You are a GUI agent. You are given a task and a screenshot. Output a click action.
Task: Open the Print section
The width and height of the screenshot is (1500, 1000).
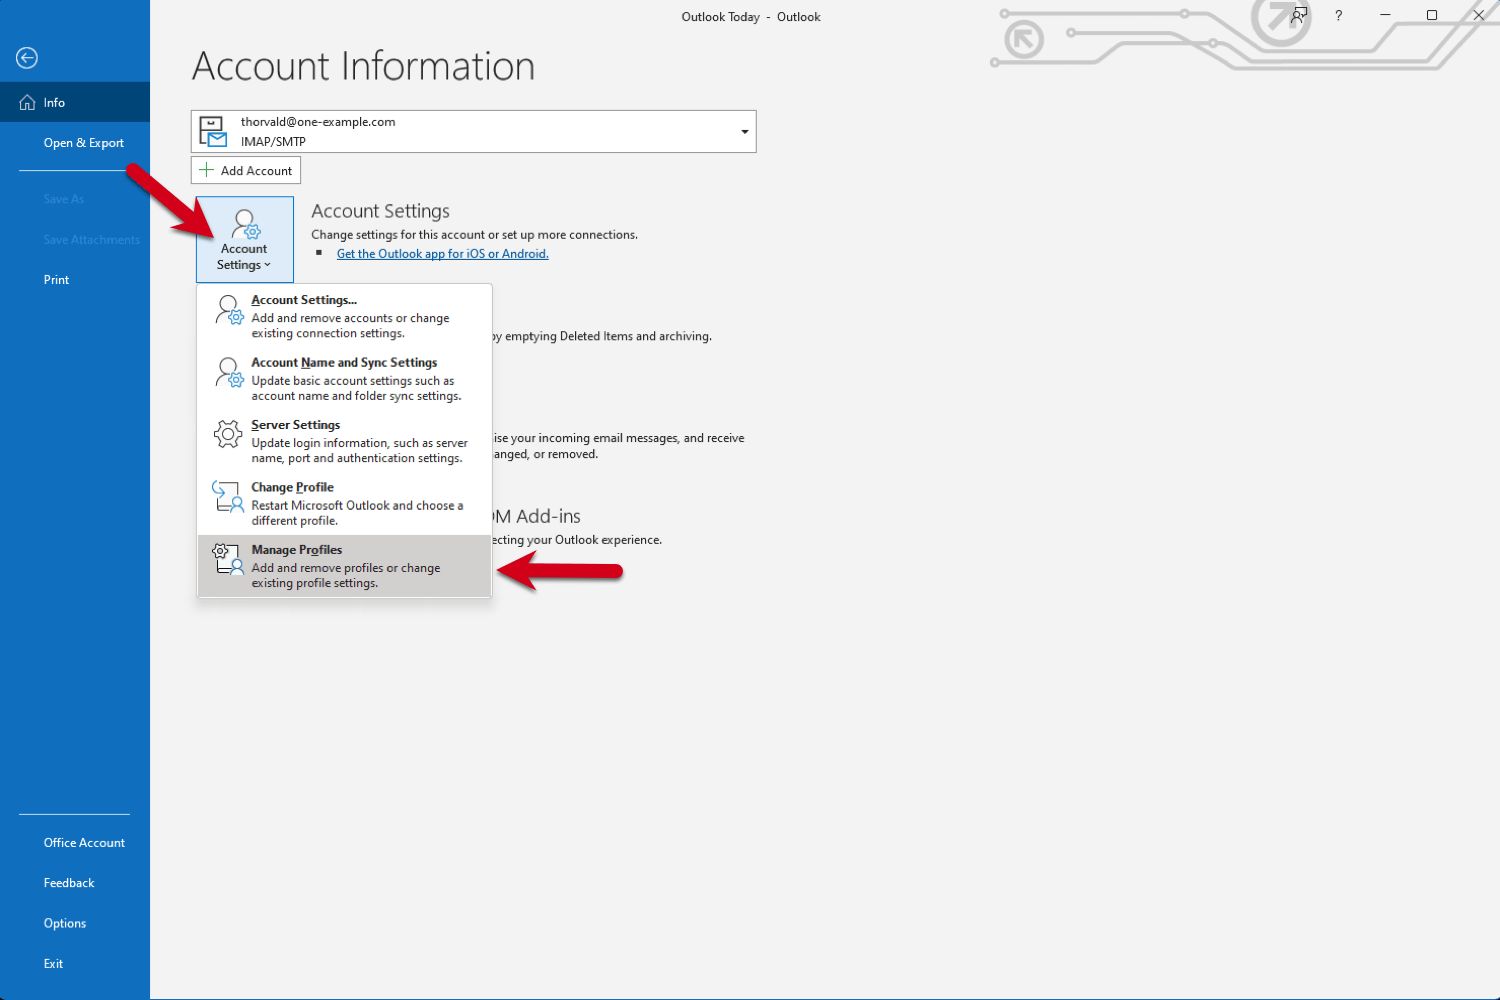(x=56, y=279)
